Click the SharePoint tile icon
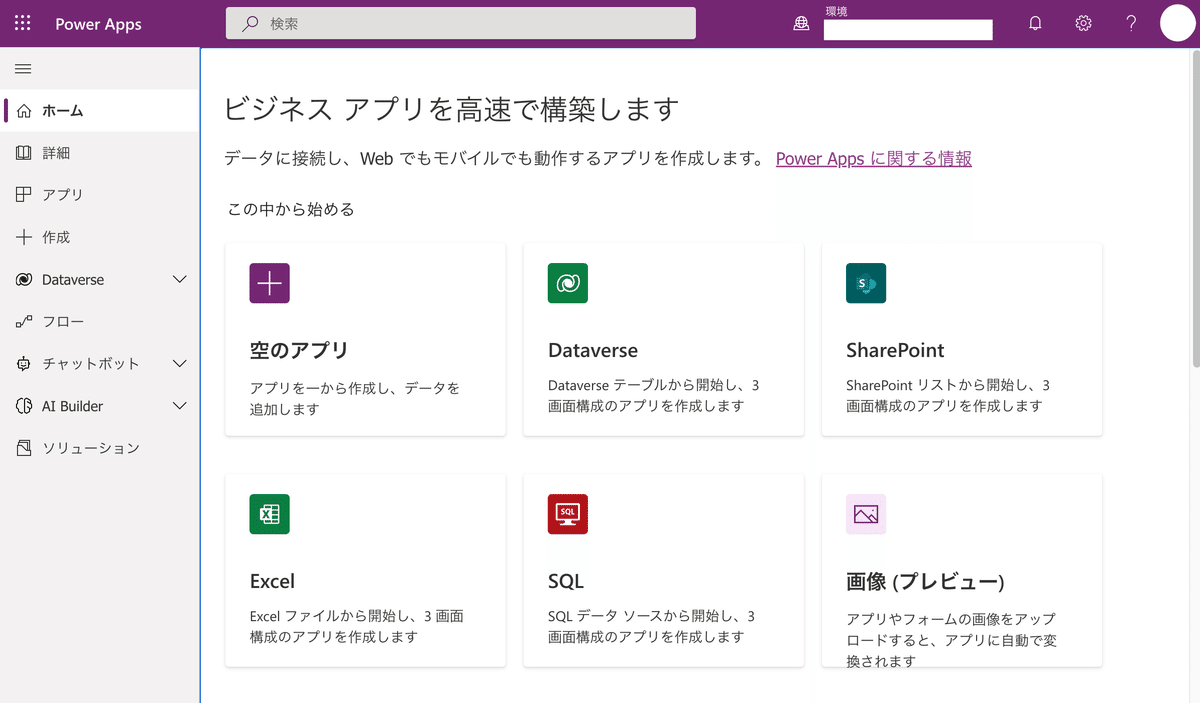 tap(866, 283)
